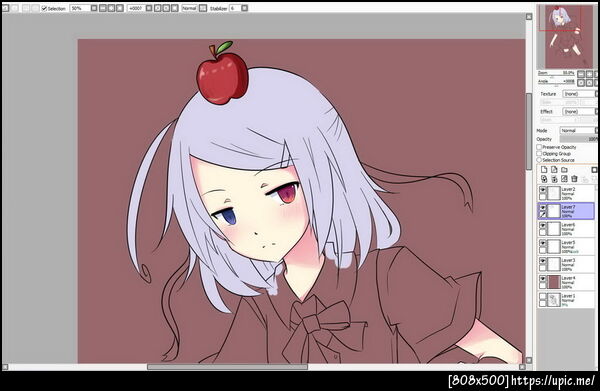
Task: Click the layer mask icon right of folder icon
Action: click(594, 170)
